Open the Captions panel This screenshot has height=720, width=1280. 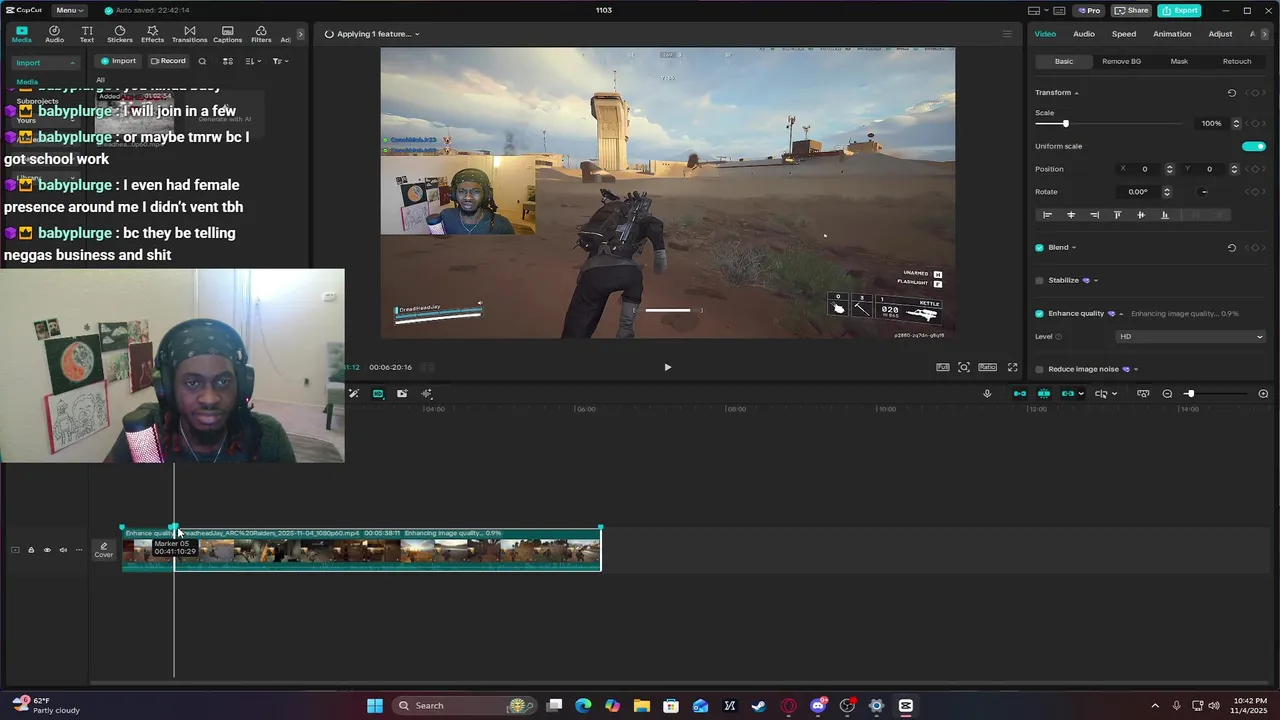pos(227,34)
